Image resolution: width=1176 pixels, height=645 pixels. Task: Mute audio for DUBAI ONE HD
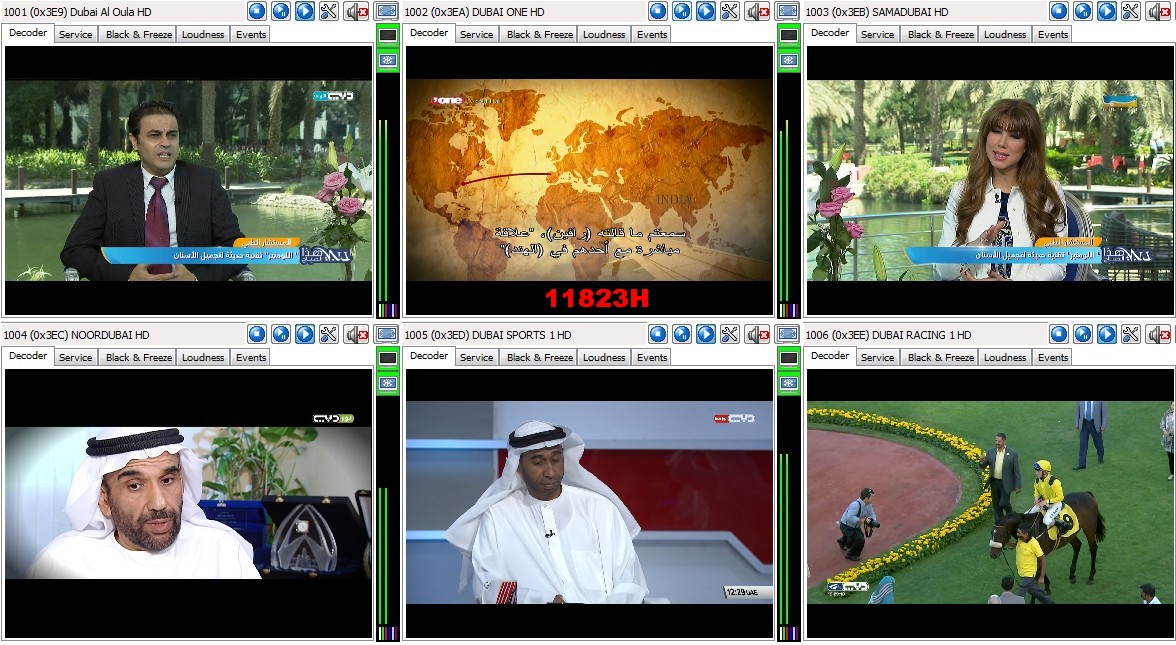[758, 11]
